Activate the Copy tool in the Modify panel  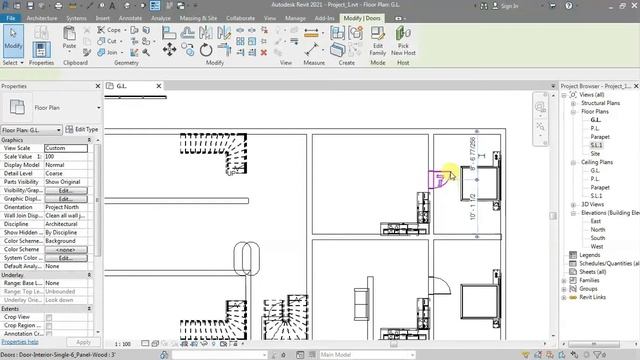point(188,50)
